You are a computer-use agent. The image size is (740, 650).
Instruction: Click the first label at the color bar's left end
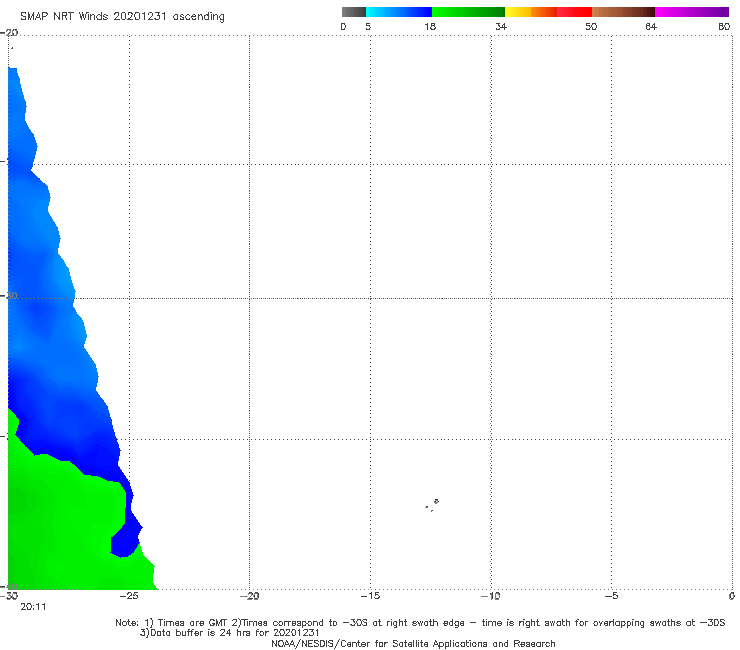[344, 26]
